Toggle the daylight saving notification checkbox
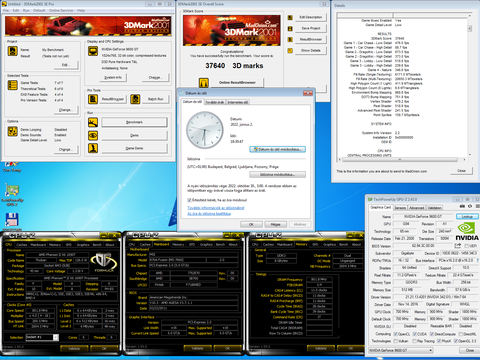 pyautogui.click(x=189, y=200)
